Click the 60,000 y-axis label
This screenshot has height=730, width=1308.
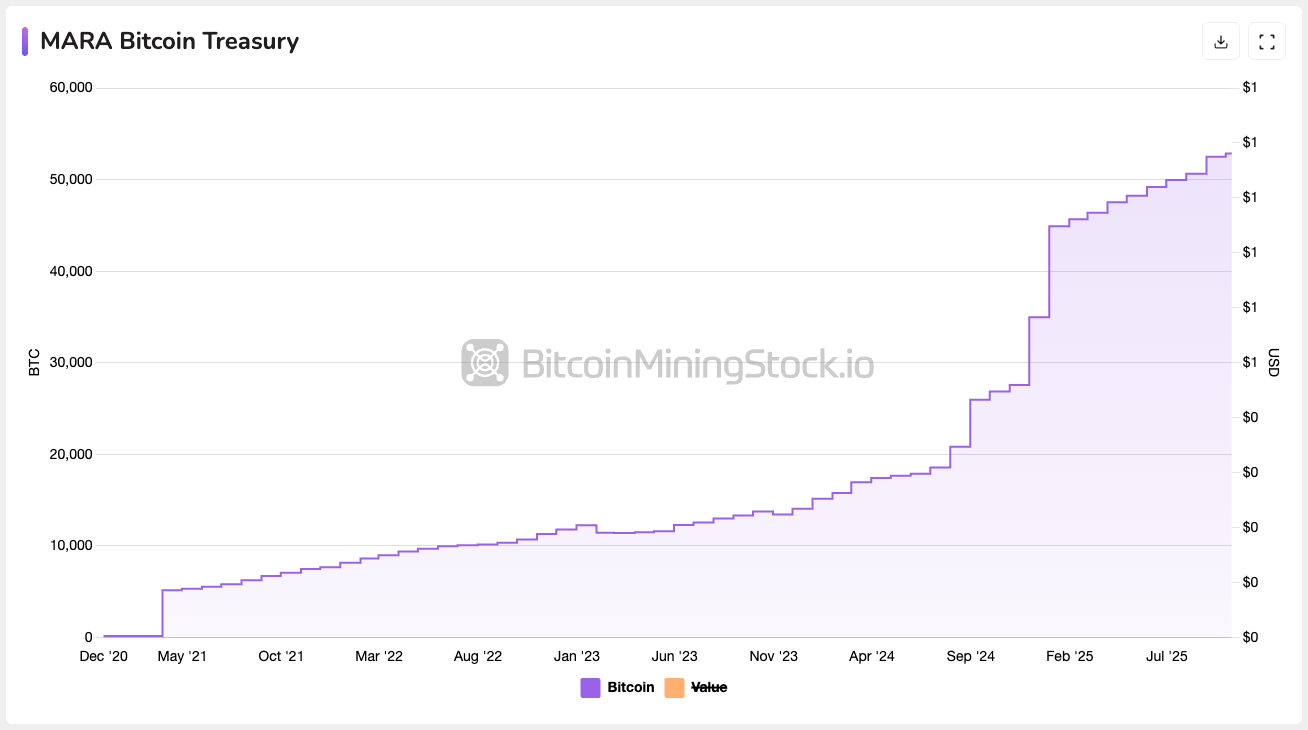click(70, 88)
